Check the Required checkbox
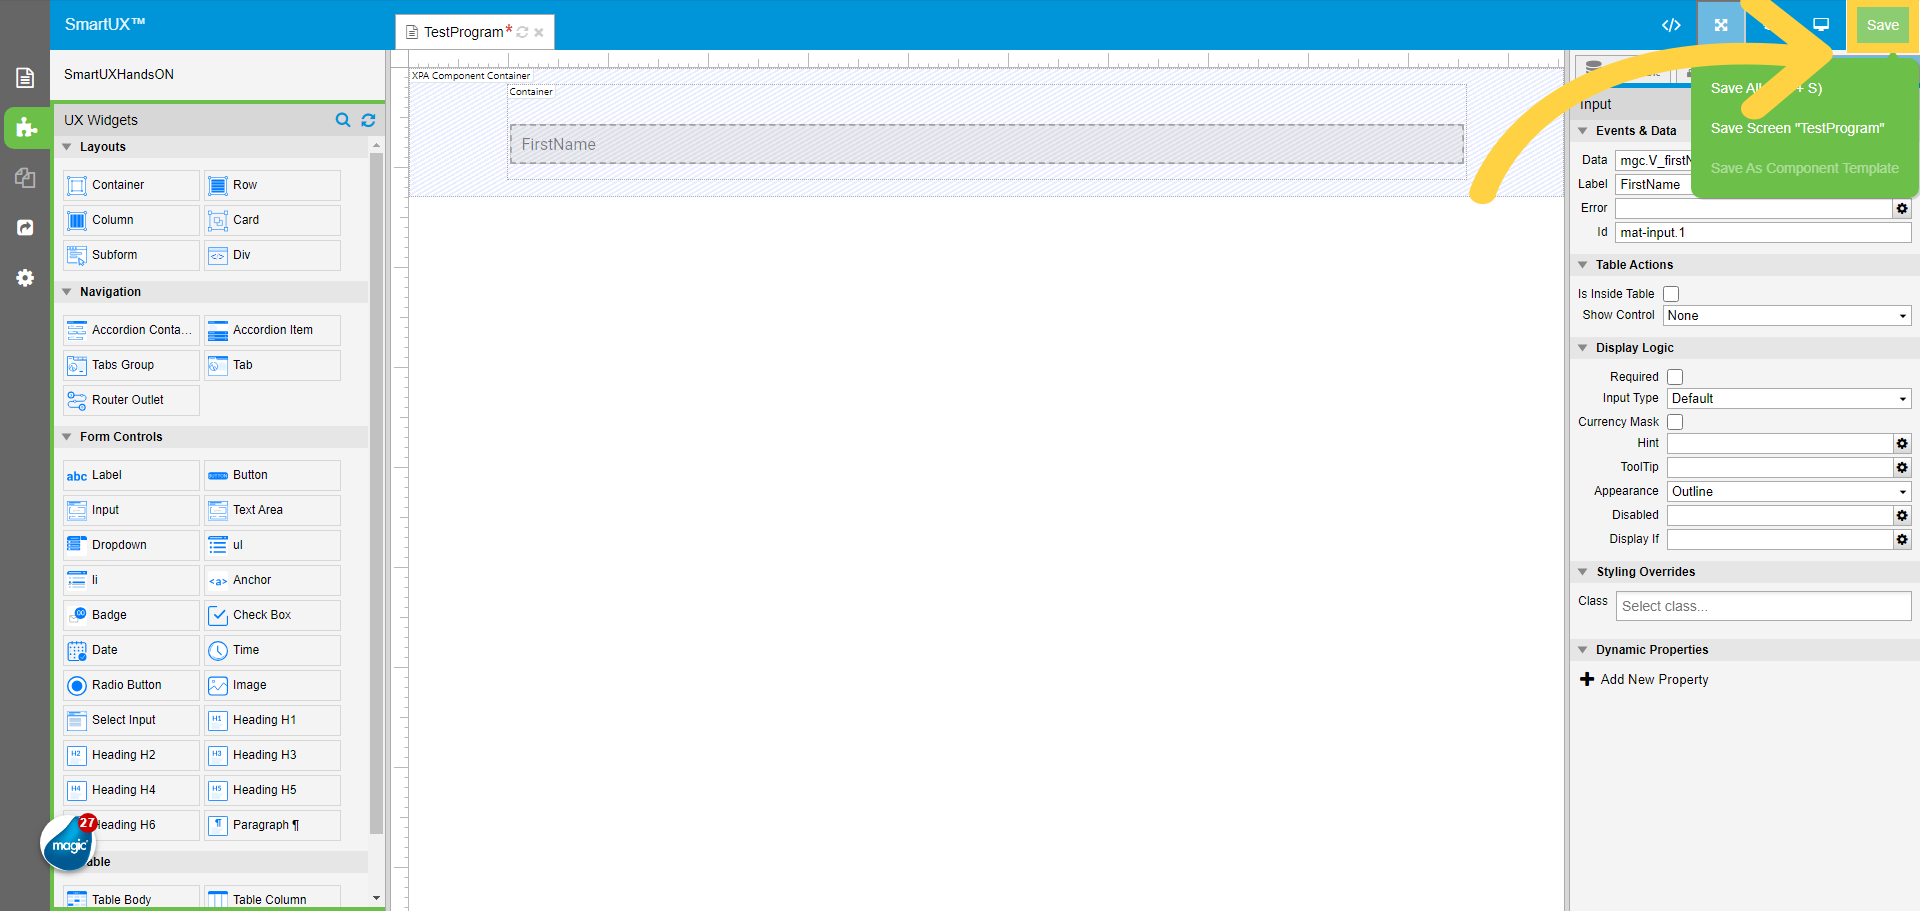The height and width of the screenshot is (911, 1920). [x=1675, y=377]
